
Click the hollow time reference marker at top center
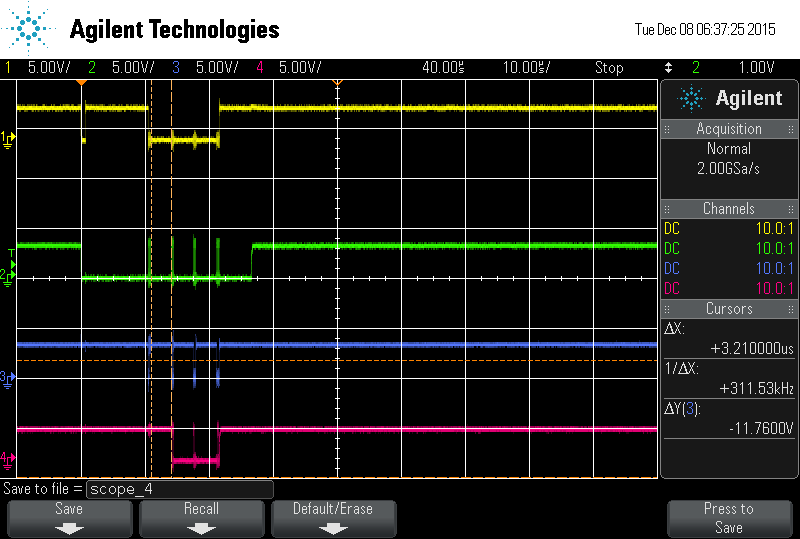pos(337,82)
